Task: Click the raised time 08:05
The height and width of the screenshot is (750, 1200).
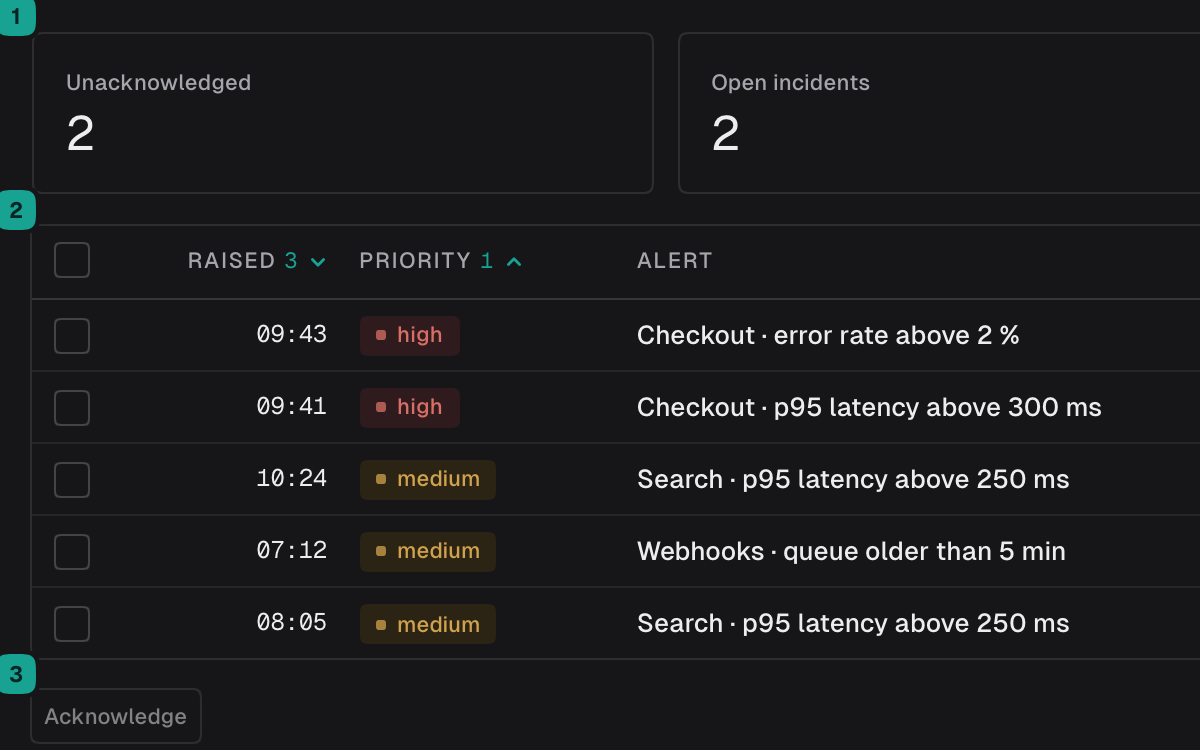Action: tap(292, 623)
